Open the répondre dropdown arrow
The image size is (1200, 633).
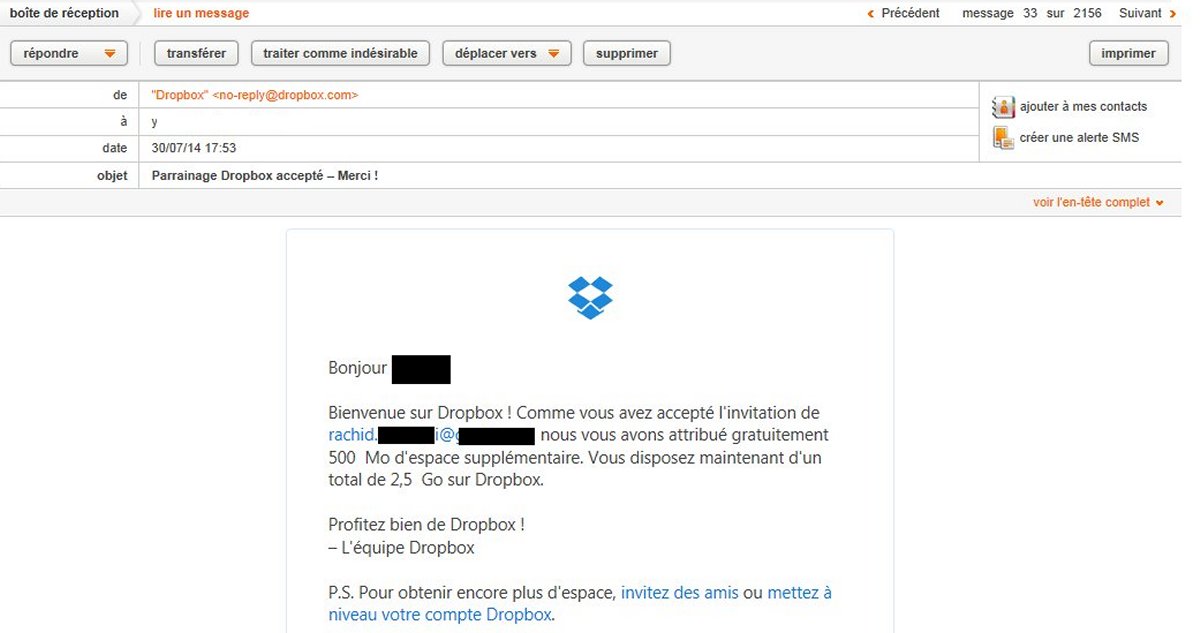pyautogui.click(x=110, y=54)
